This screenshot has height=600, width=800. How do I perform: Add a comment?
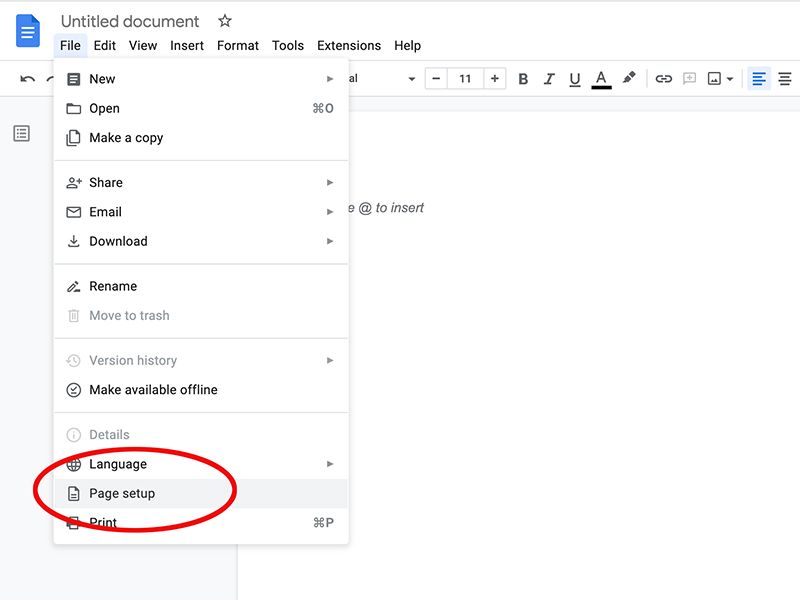689,79
